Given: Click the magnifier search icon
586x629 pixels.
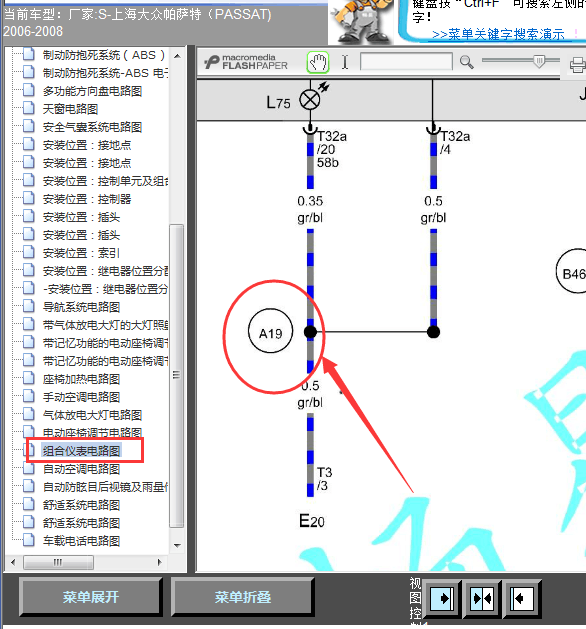Looking at the screenshot, I should tap(466, 62).
